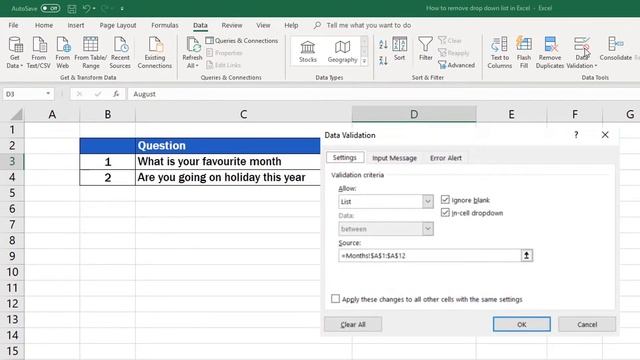Click the Insert Function fx icon
Image resolution: width=640 pixels, height=360 pixels.
click(116, 94)
